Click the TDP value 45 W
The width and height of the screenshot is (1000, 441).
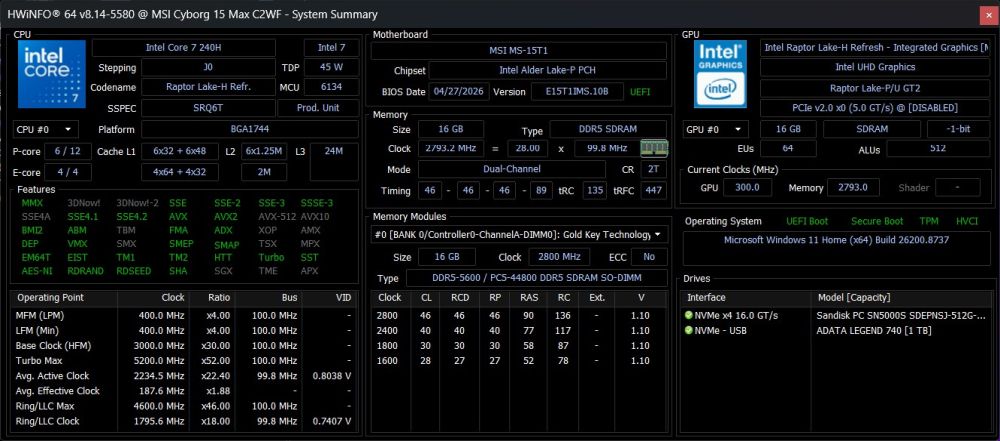point(331,68)
